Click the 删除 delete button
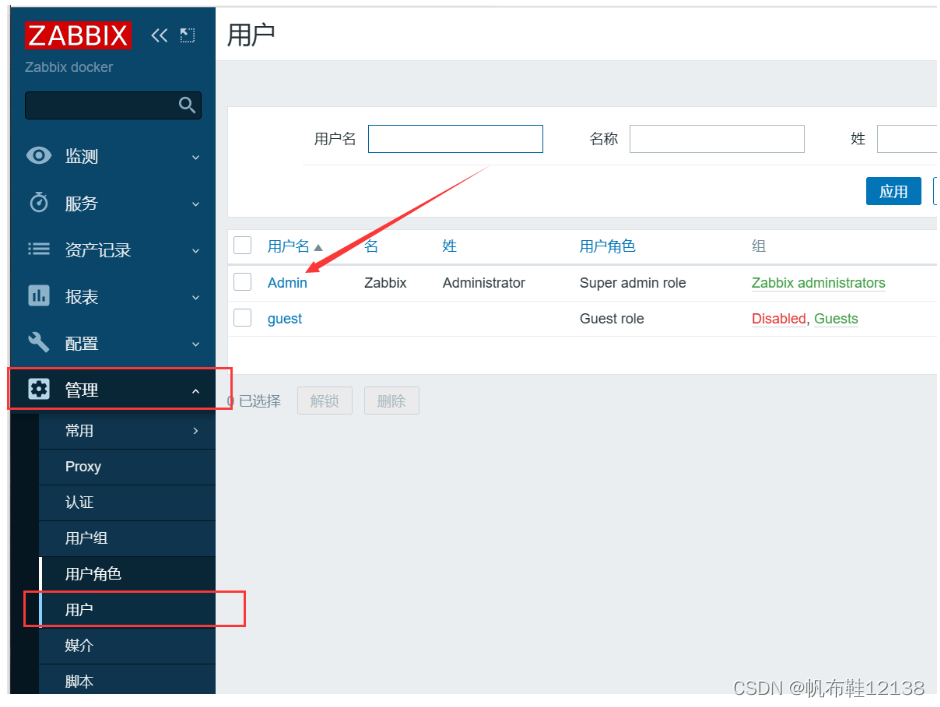Image resolution: width=940 pixels, height=707 pixels. tap(391, 401)
